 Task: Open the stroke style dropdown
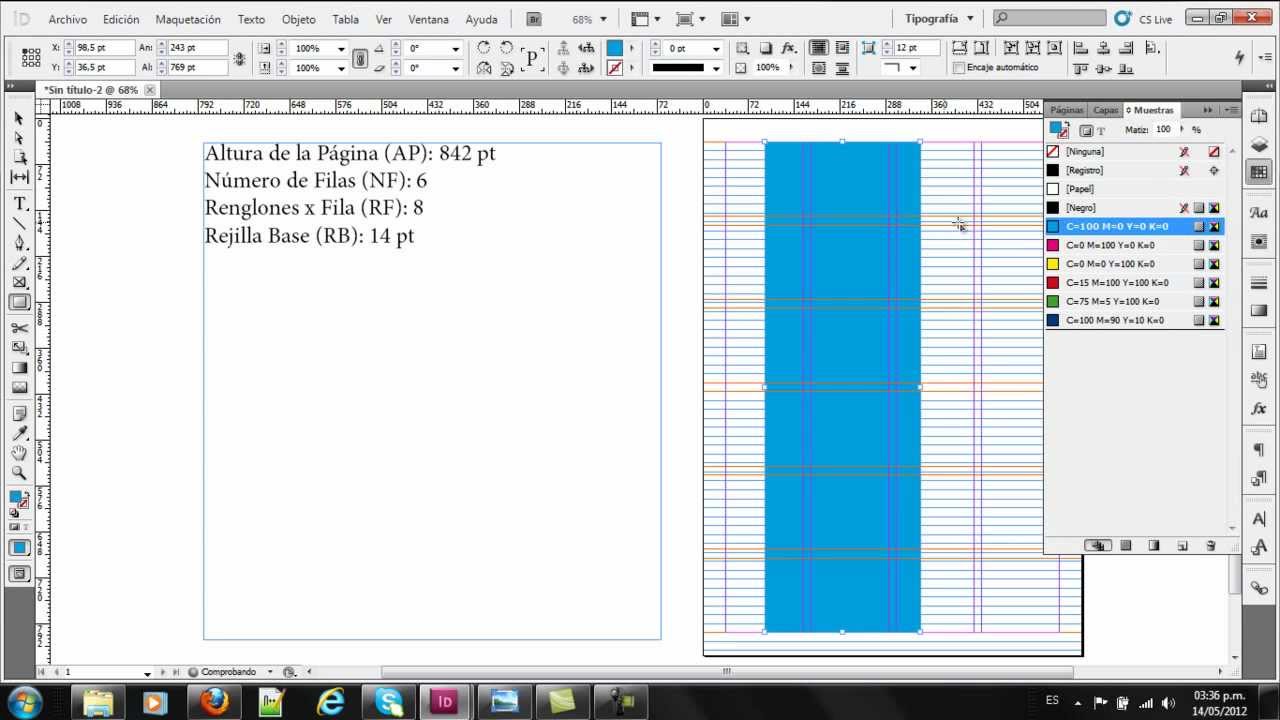pyautogui.click(x=716, y=68)
